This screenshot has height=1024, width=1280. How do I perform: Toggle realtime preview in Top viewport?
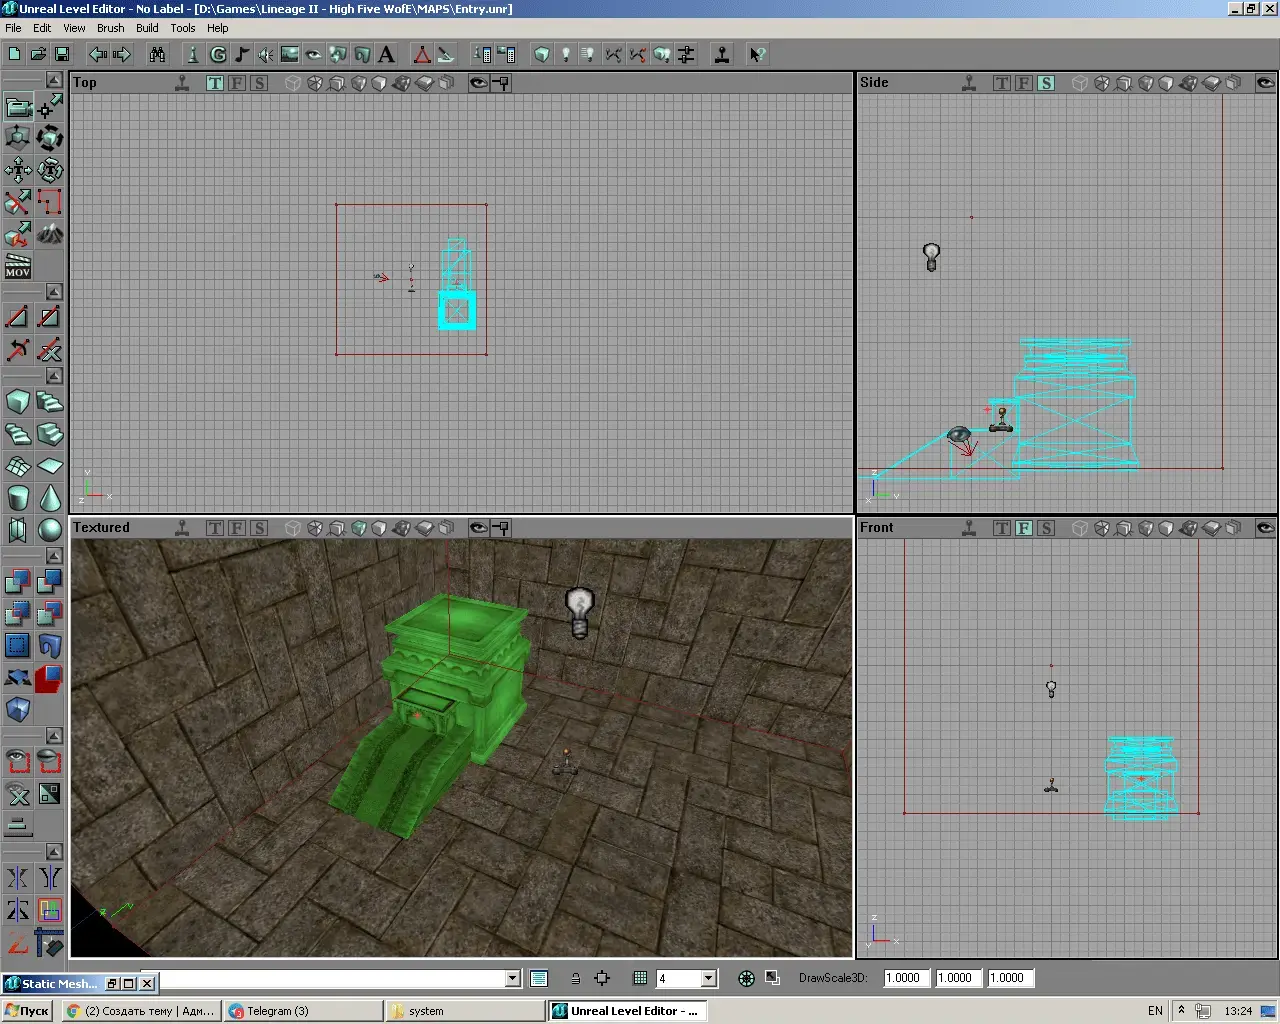(182, 83)
